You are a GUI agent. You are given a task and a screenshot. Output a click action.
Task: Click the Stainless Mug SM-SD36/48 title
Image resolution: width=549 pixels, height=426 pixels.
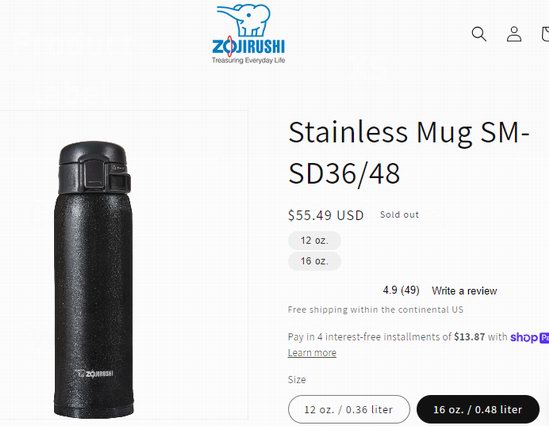click(409, 152)
